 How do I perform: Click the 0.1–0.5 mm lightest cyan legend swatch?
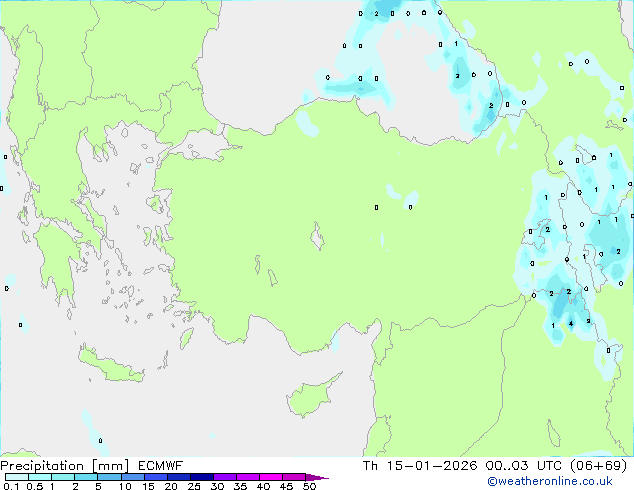pyautogui.click(x=17, y=477)
